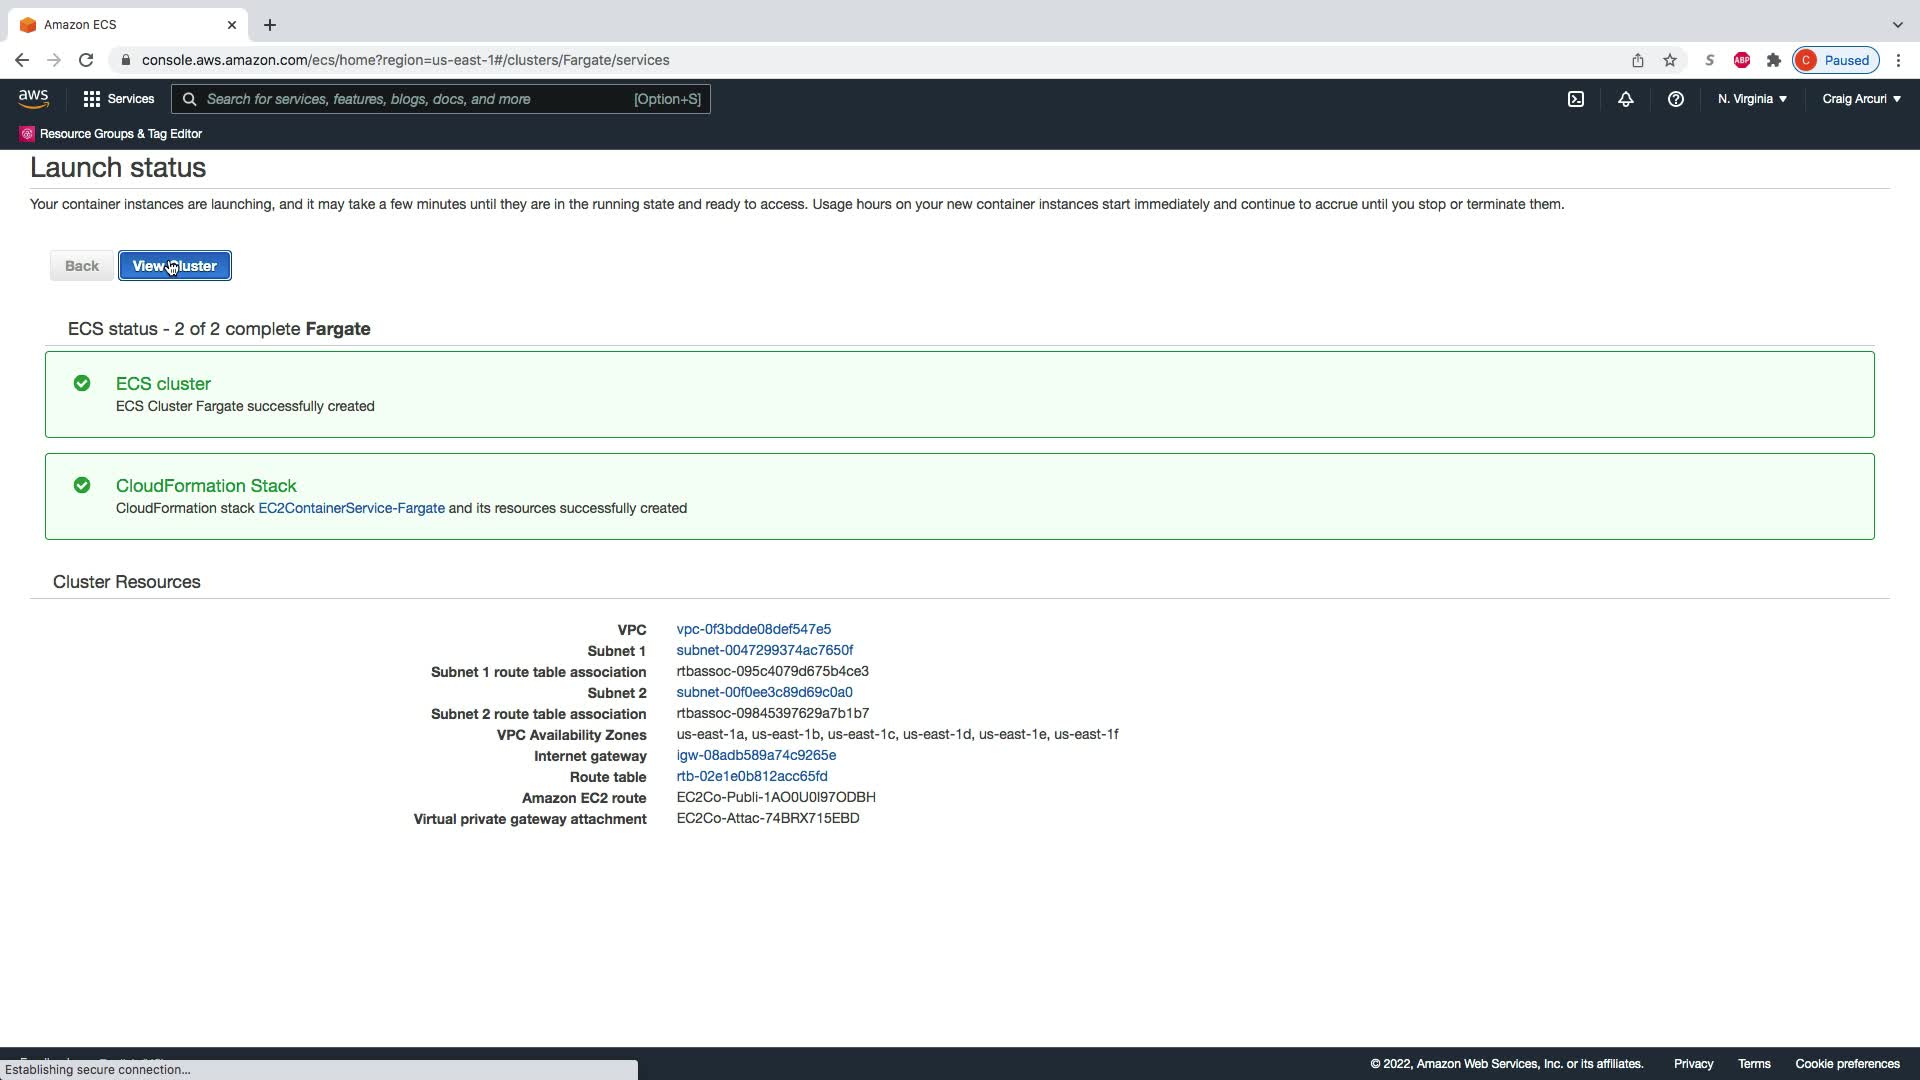Bookmark this page with star icon
1920x1080 pixels.
(1670, 60)
